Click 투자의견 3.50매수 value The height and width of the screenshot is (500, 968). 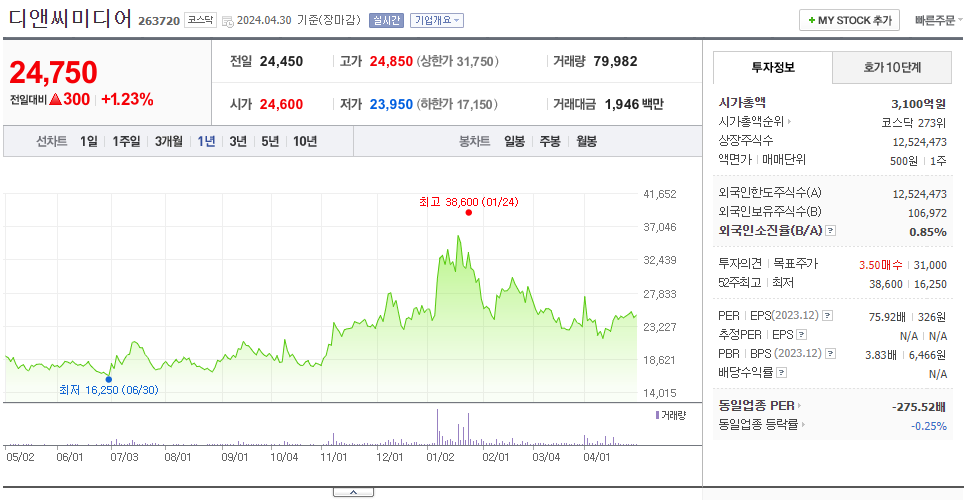[880, 265]
